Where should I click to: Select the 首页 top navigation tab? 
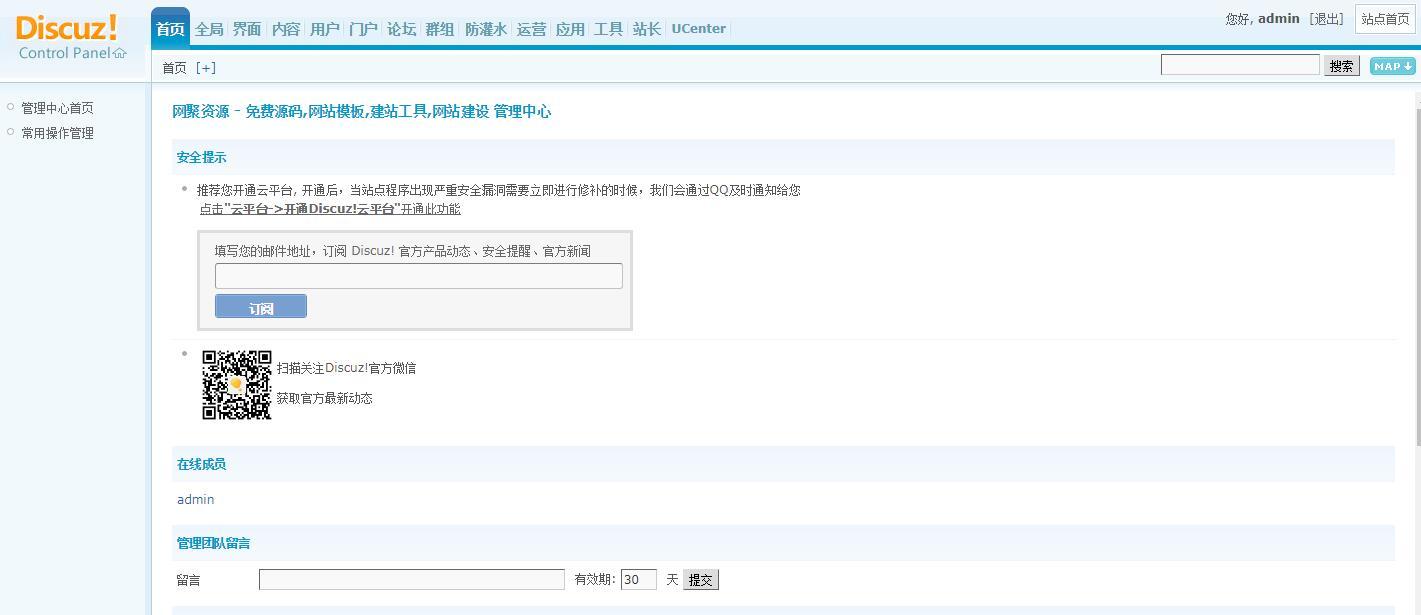[x=170, y=28]
